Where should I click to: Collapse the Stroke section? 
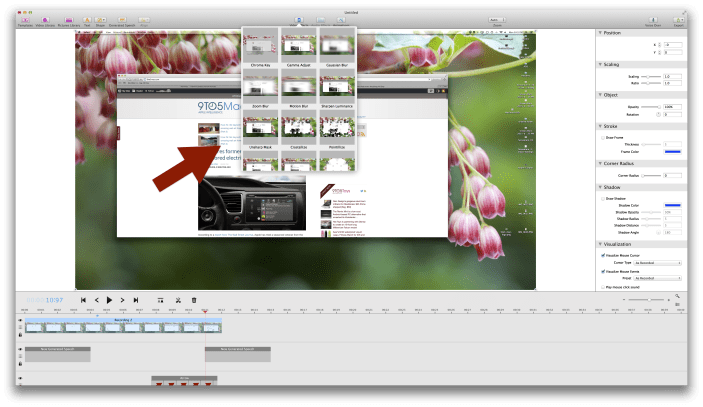coord(600,127)
